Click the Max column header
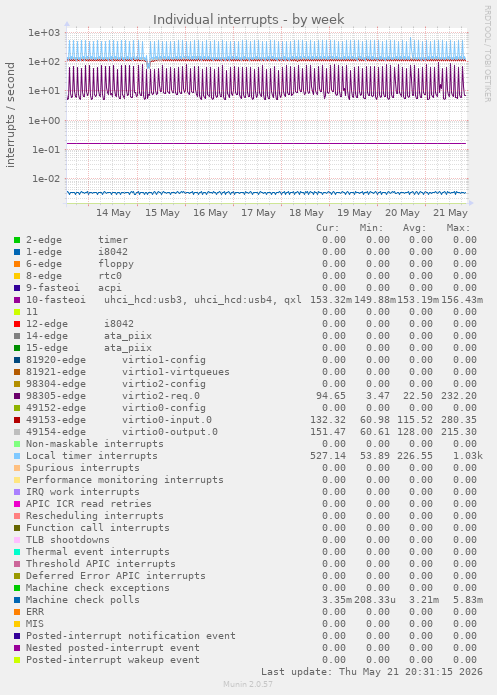Screen dimensions: 497x695 point(458,228)
